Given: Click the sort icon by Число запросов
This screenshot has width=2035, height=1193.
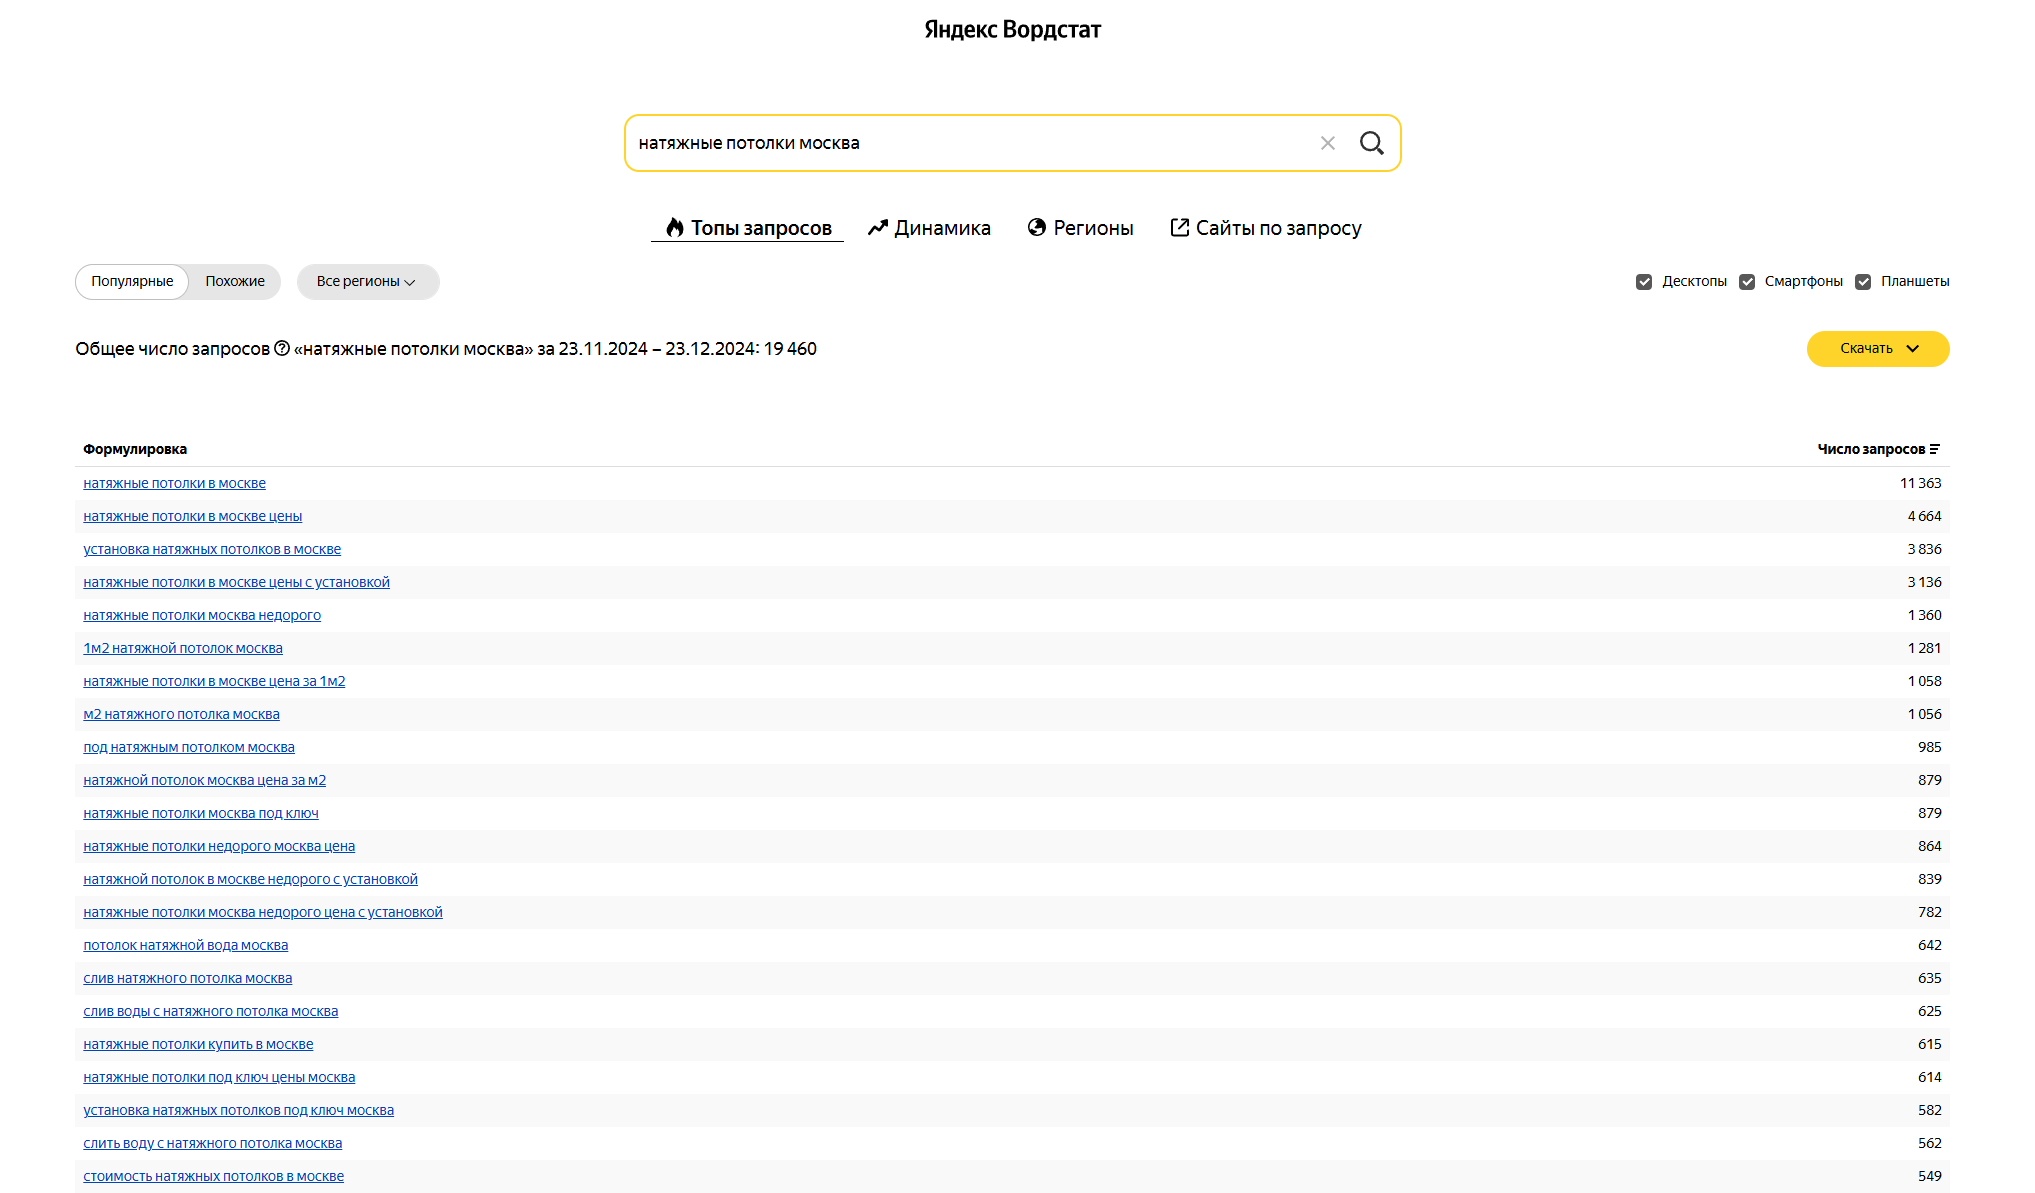Looking at the screenshot, I should click(1935, 449).
